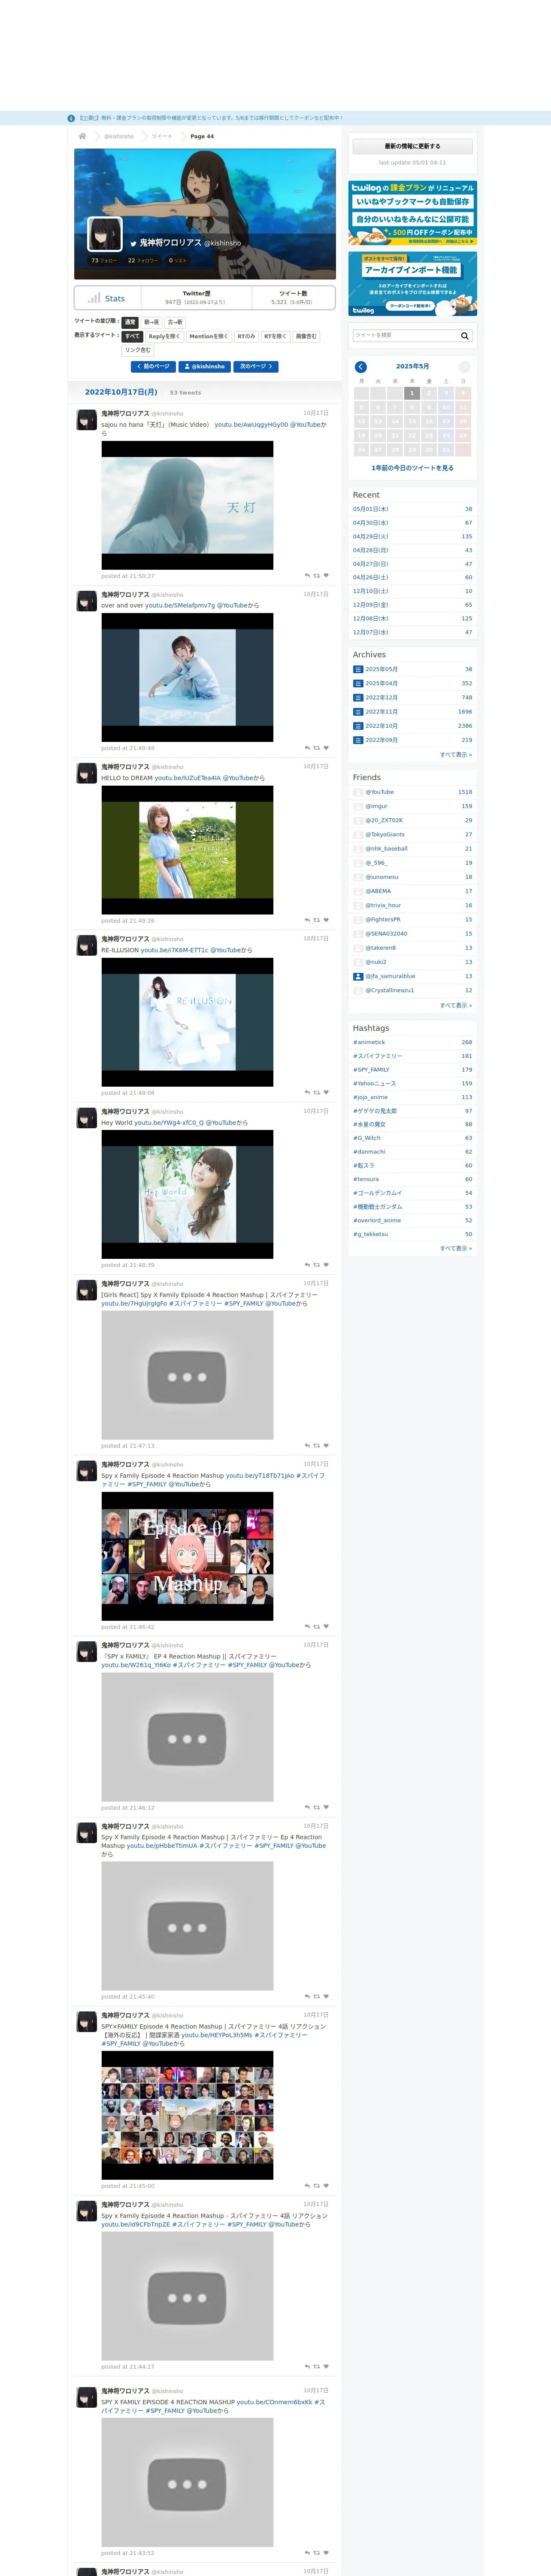Image resolution: width=551 pixels, height=2576 pixels.
Task: Open hashtag #animetick
Action: click(369, 1042)
